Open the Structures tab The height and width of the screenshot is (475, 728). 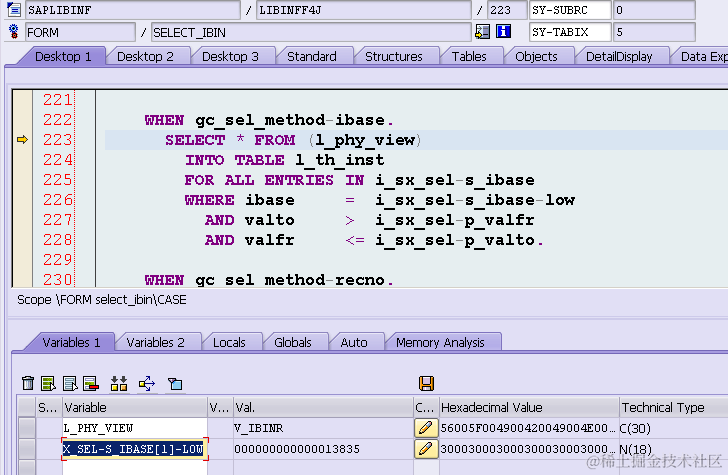(x=394, y=57)
